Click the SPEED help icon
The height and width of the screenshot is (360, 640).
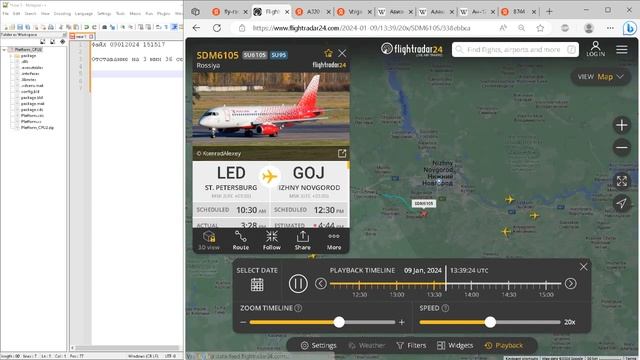[445, 308]
